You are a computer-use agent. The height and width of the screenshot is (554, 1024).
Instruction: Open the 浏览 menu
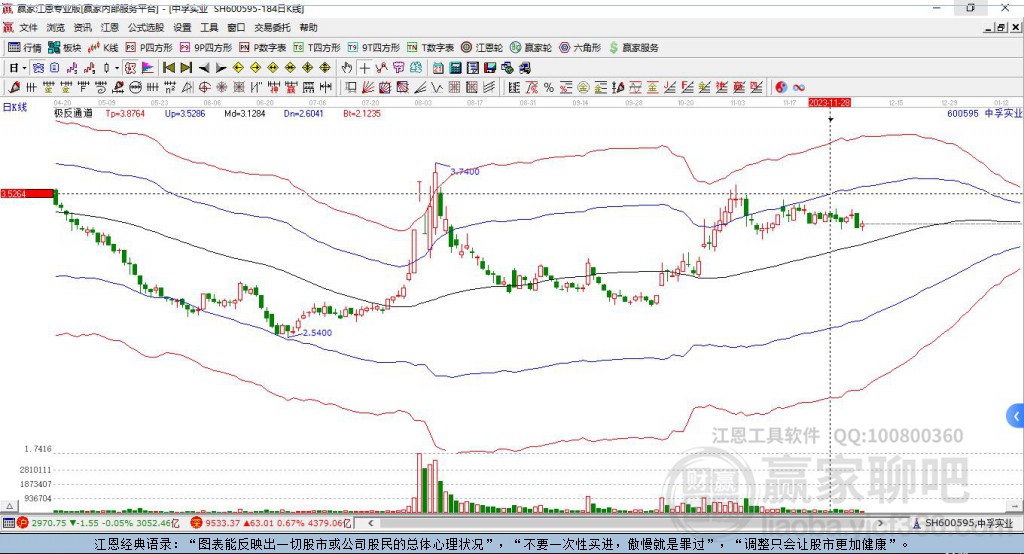56,27
